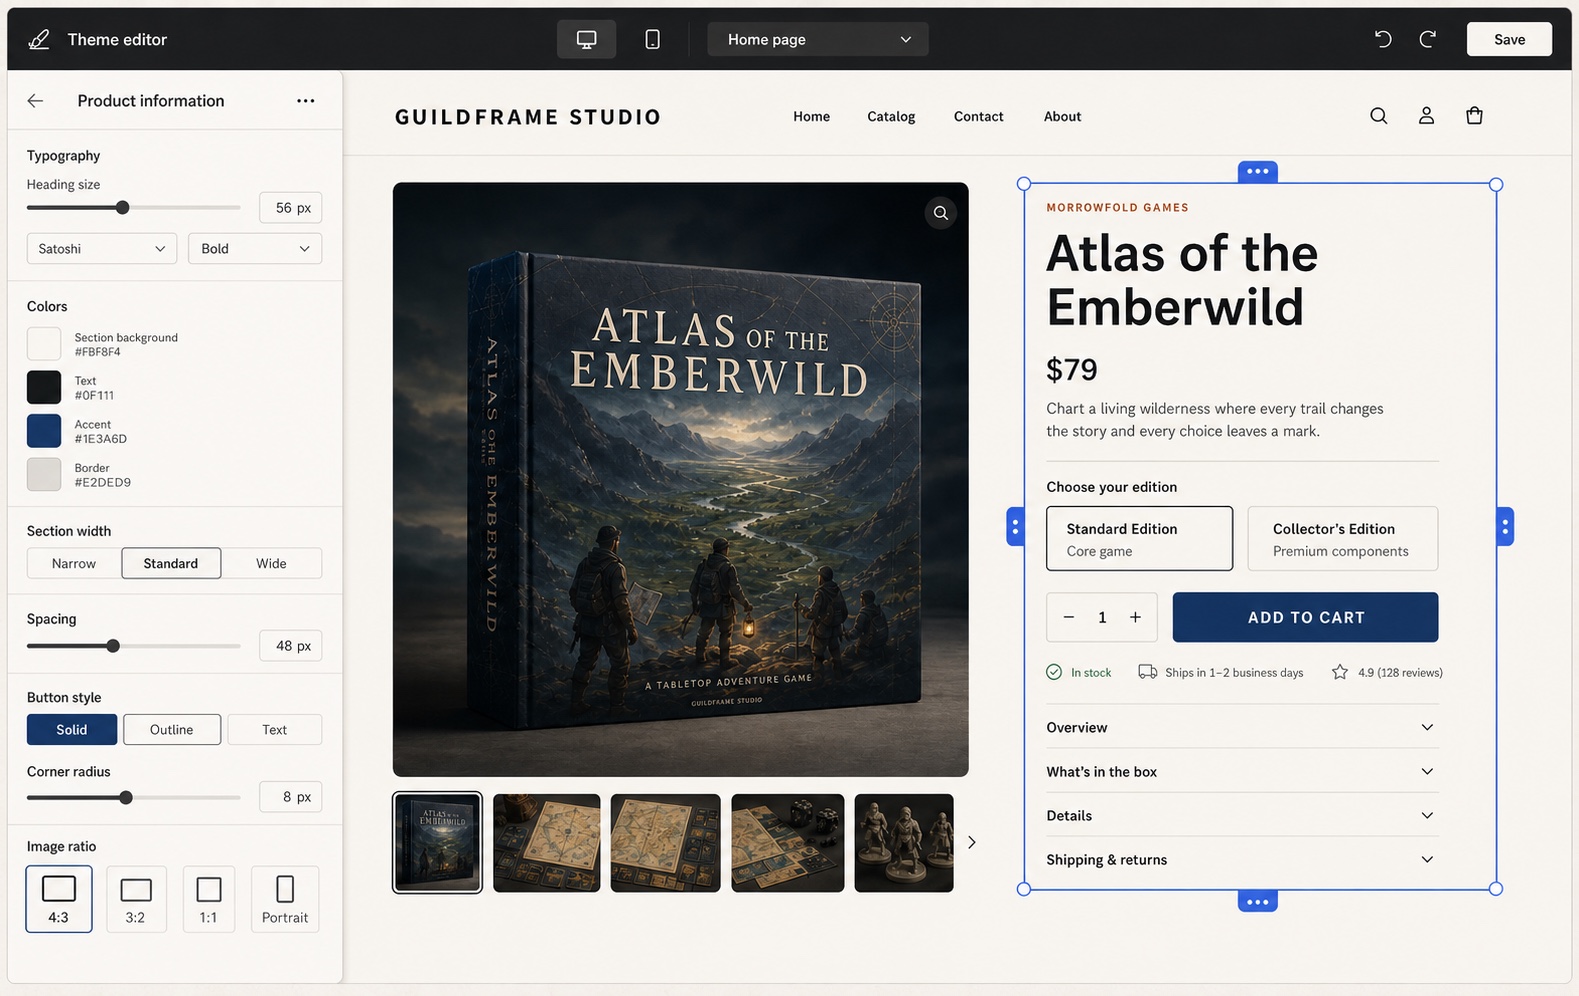Expand the Overview accordion
The width and height of the screenshot is (1579, 996).
1242,727
